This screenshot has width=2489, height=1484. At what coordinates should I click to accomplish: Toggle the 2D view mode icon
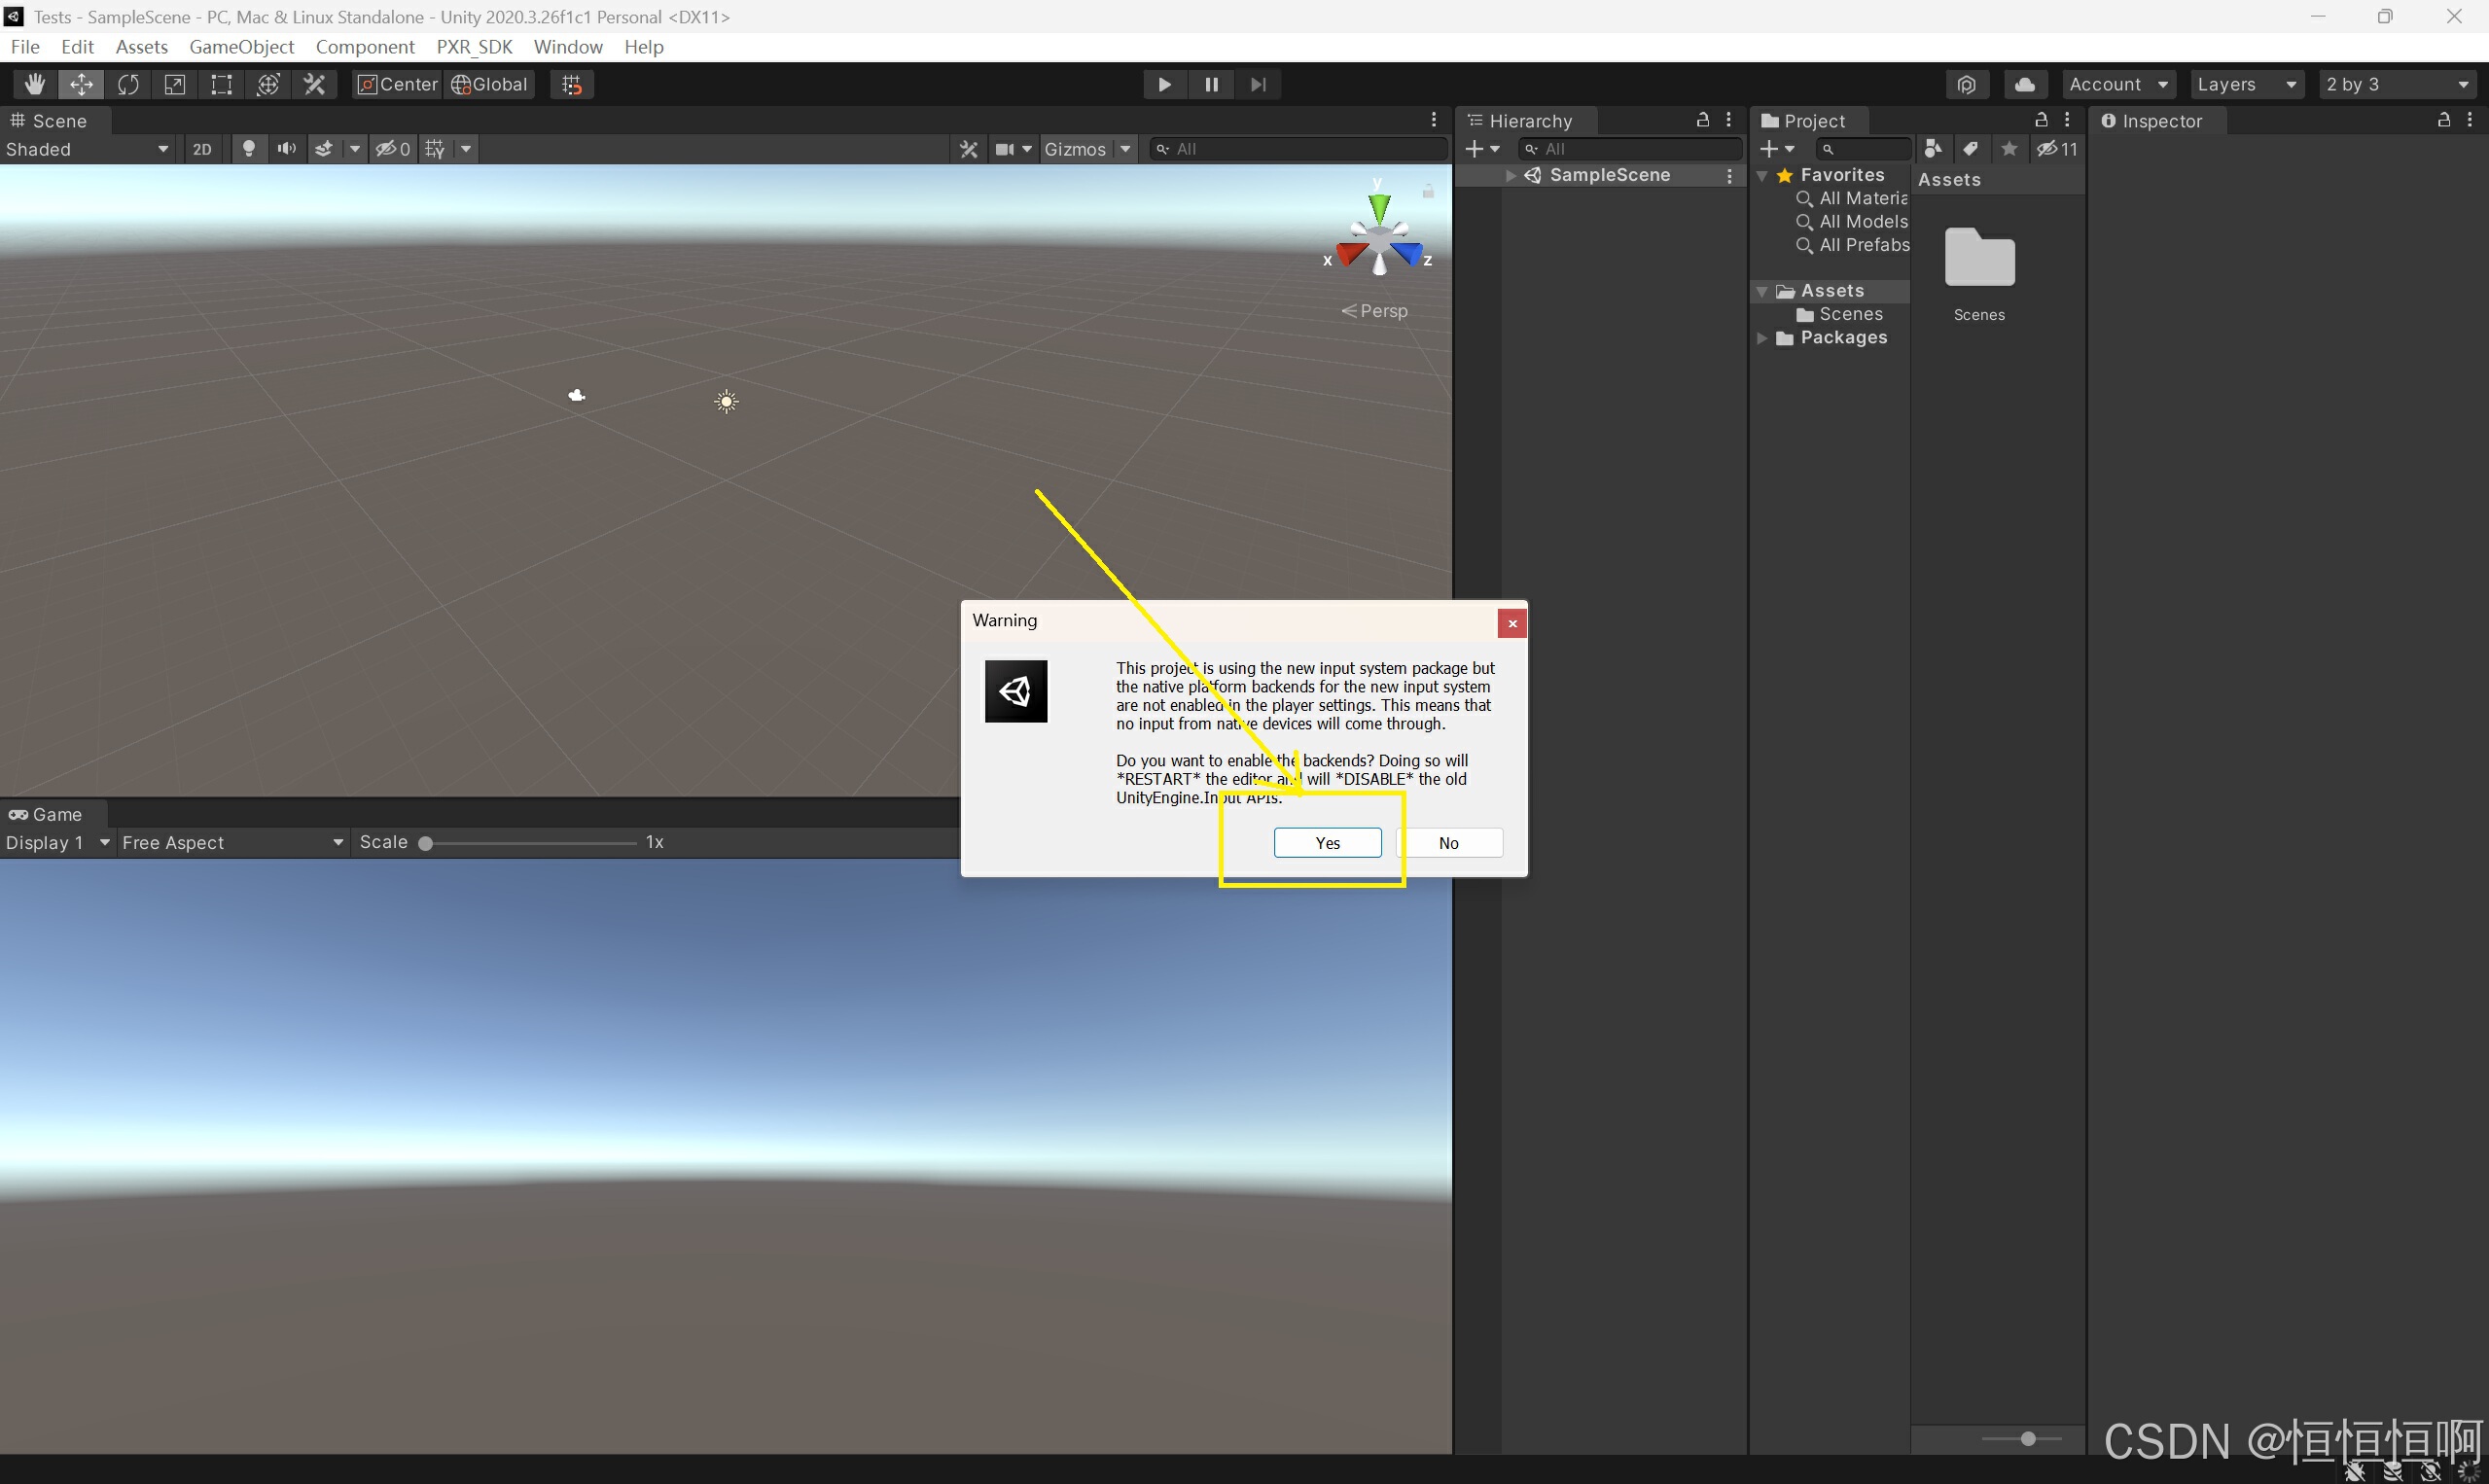click(x=201, y=147)
